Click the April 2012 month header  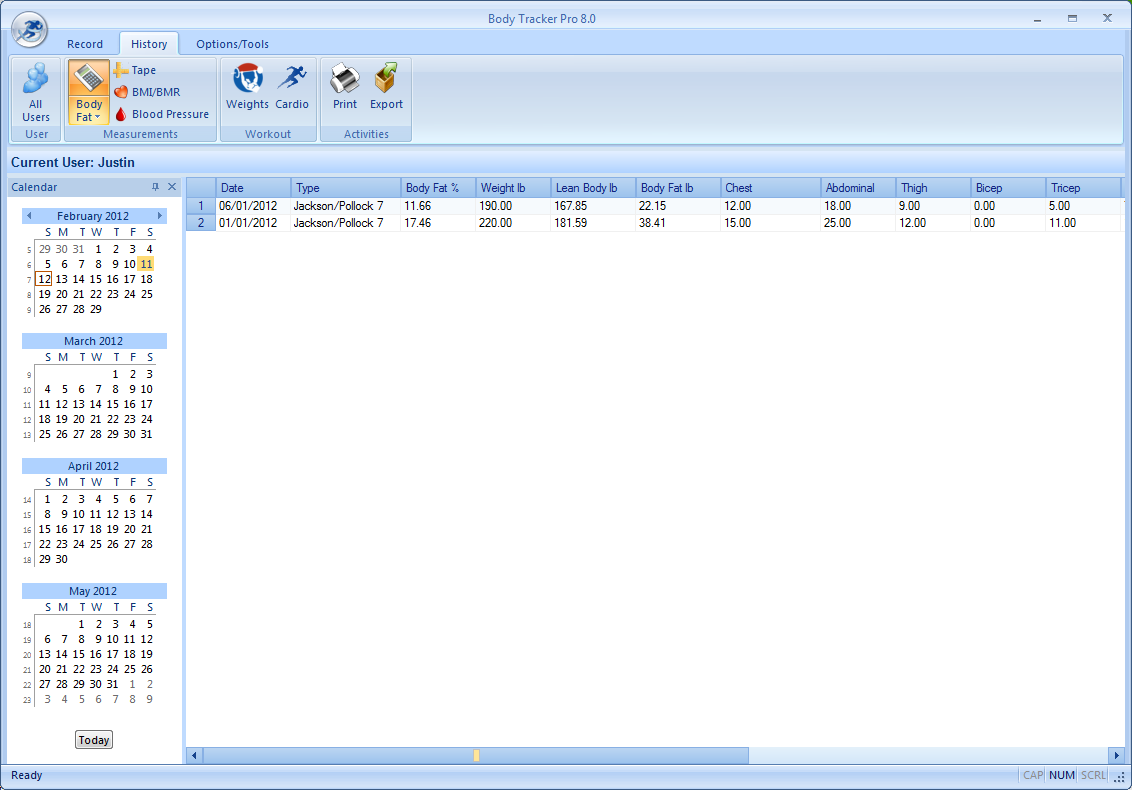coord(94,466)
